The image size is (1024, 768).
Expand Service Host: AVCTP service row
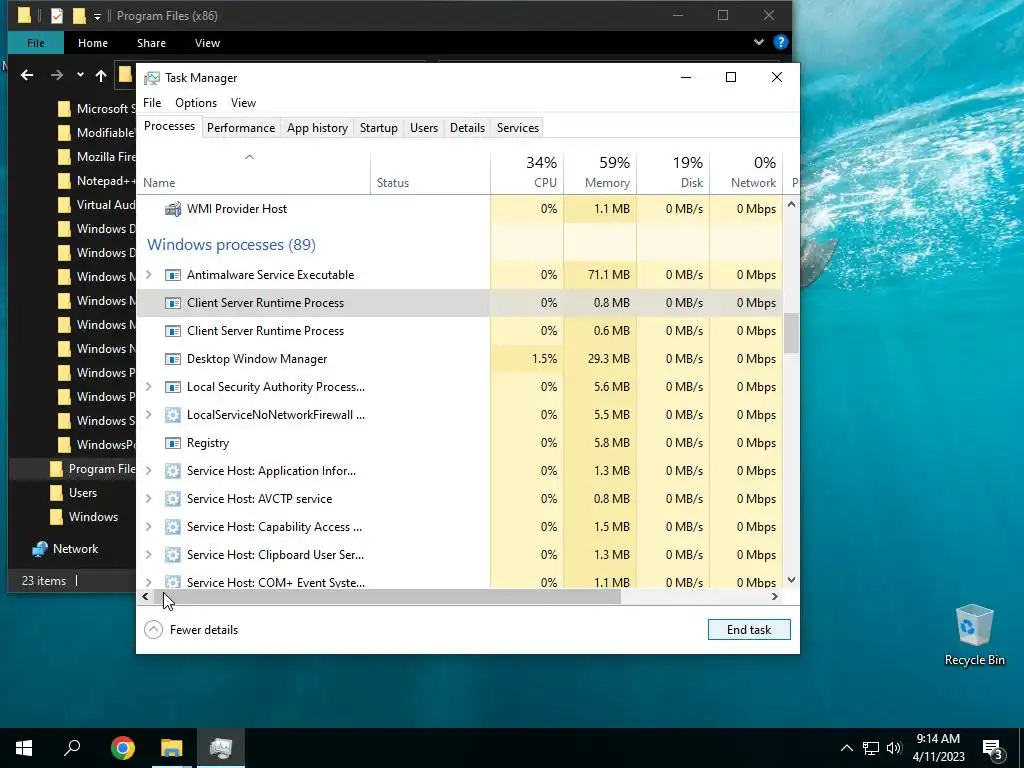tap(149, 499)
